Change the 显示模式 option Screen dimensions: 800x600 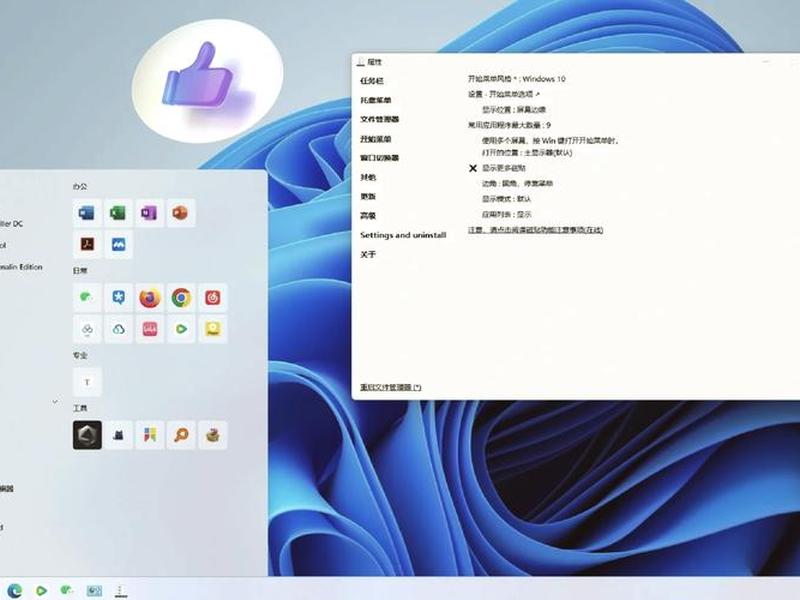(x=507, y=198)
